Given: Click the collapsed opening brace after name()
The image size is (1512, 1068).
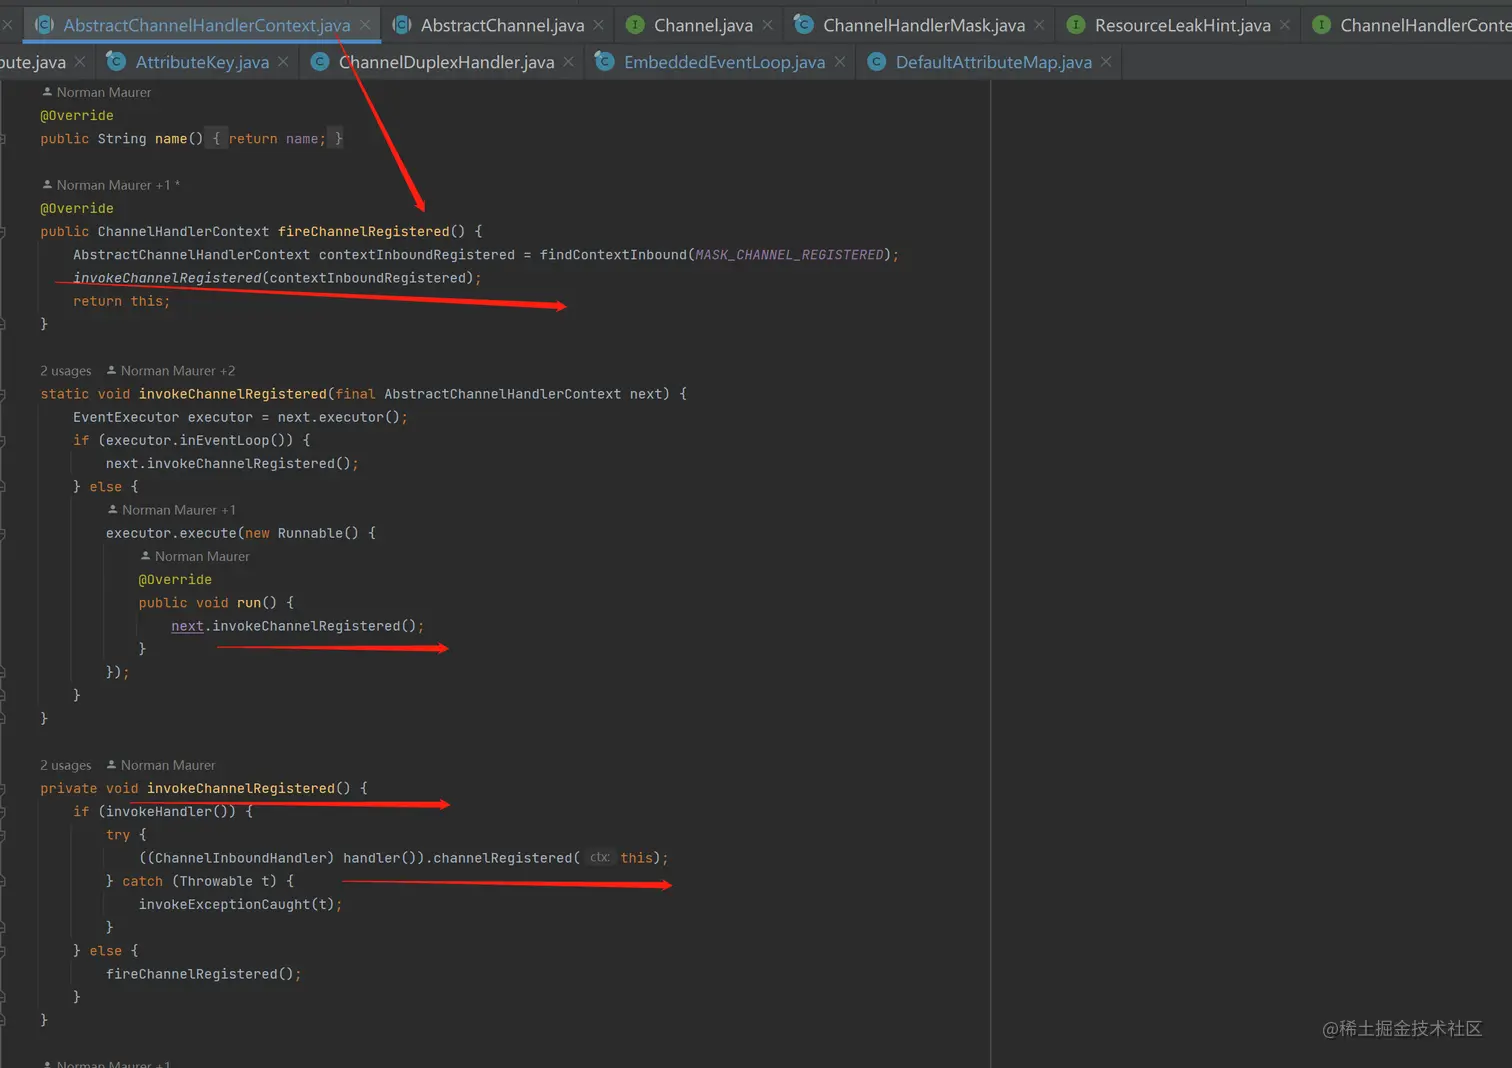Looking at the screenshot, I should 216,138.
